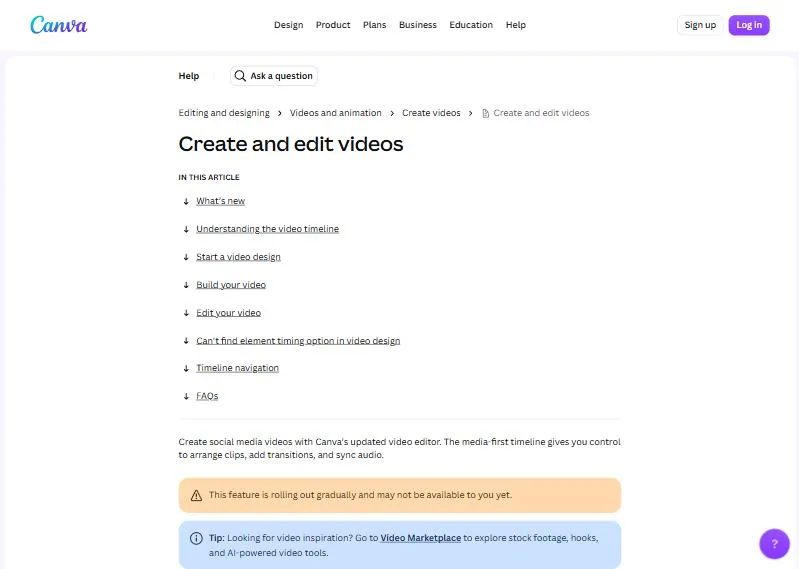Click the document icon in the breadcrumb
Viewport: 799px width, 569px height.
click(486, 113)
